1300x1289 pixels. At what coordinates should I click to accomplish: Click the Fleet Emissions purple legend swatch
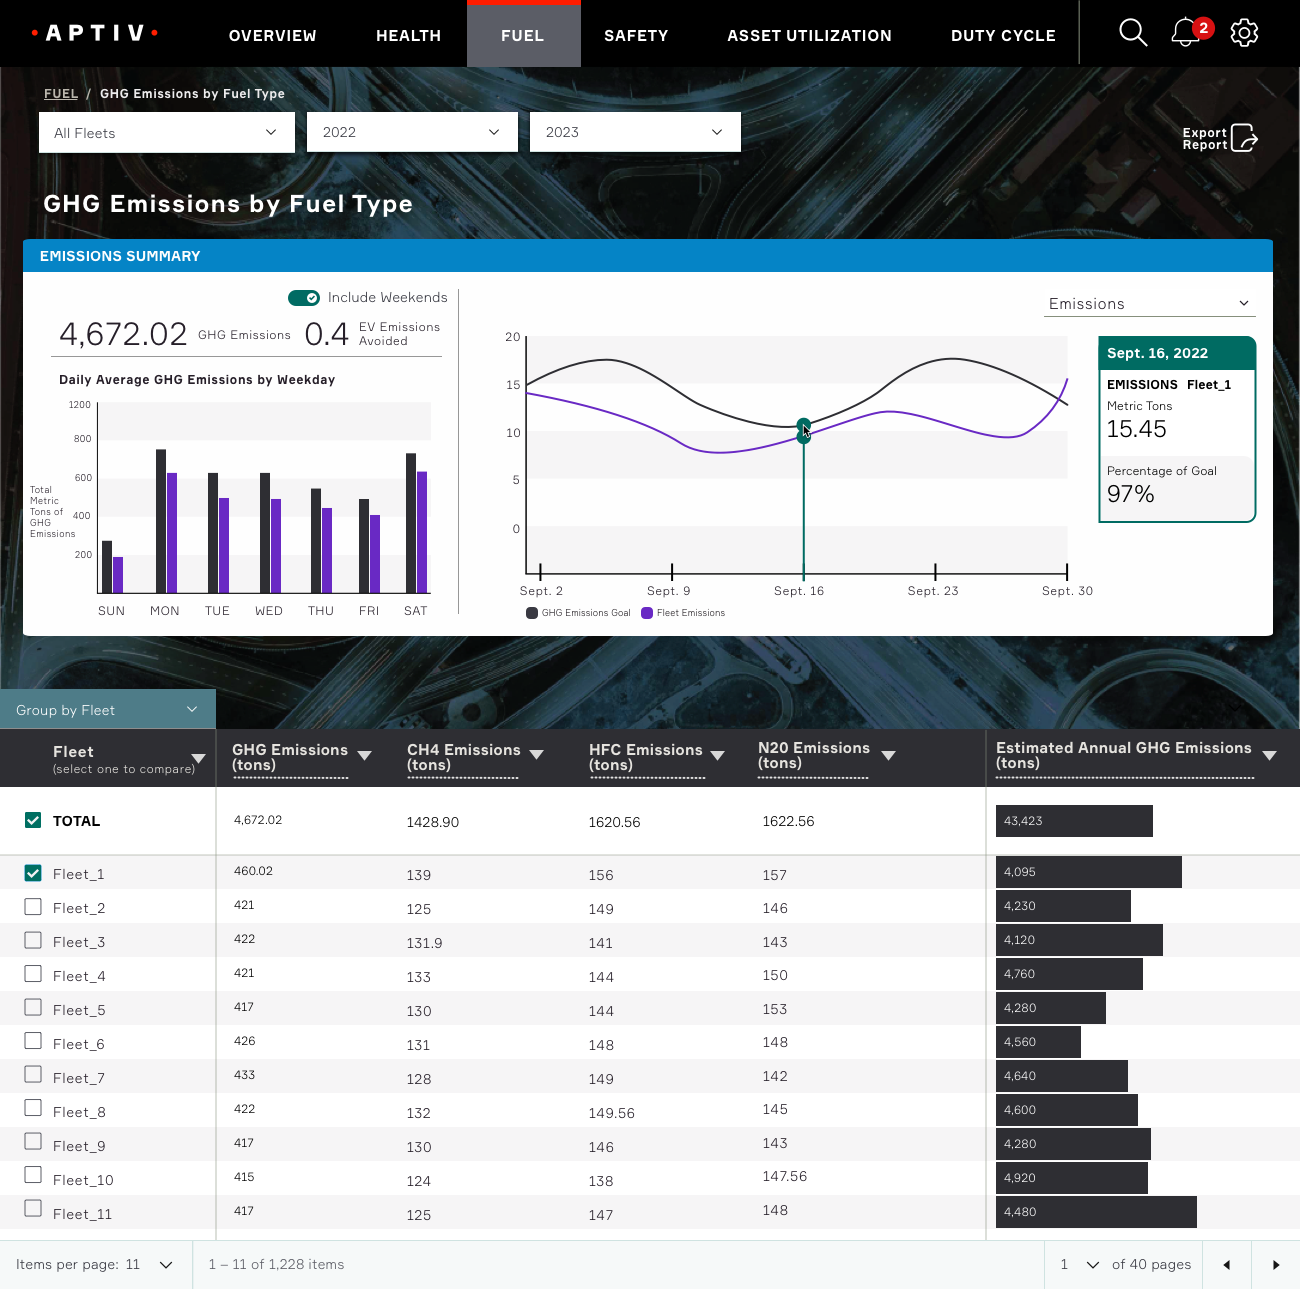(647, 613)
